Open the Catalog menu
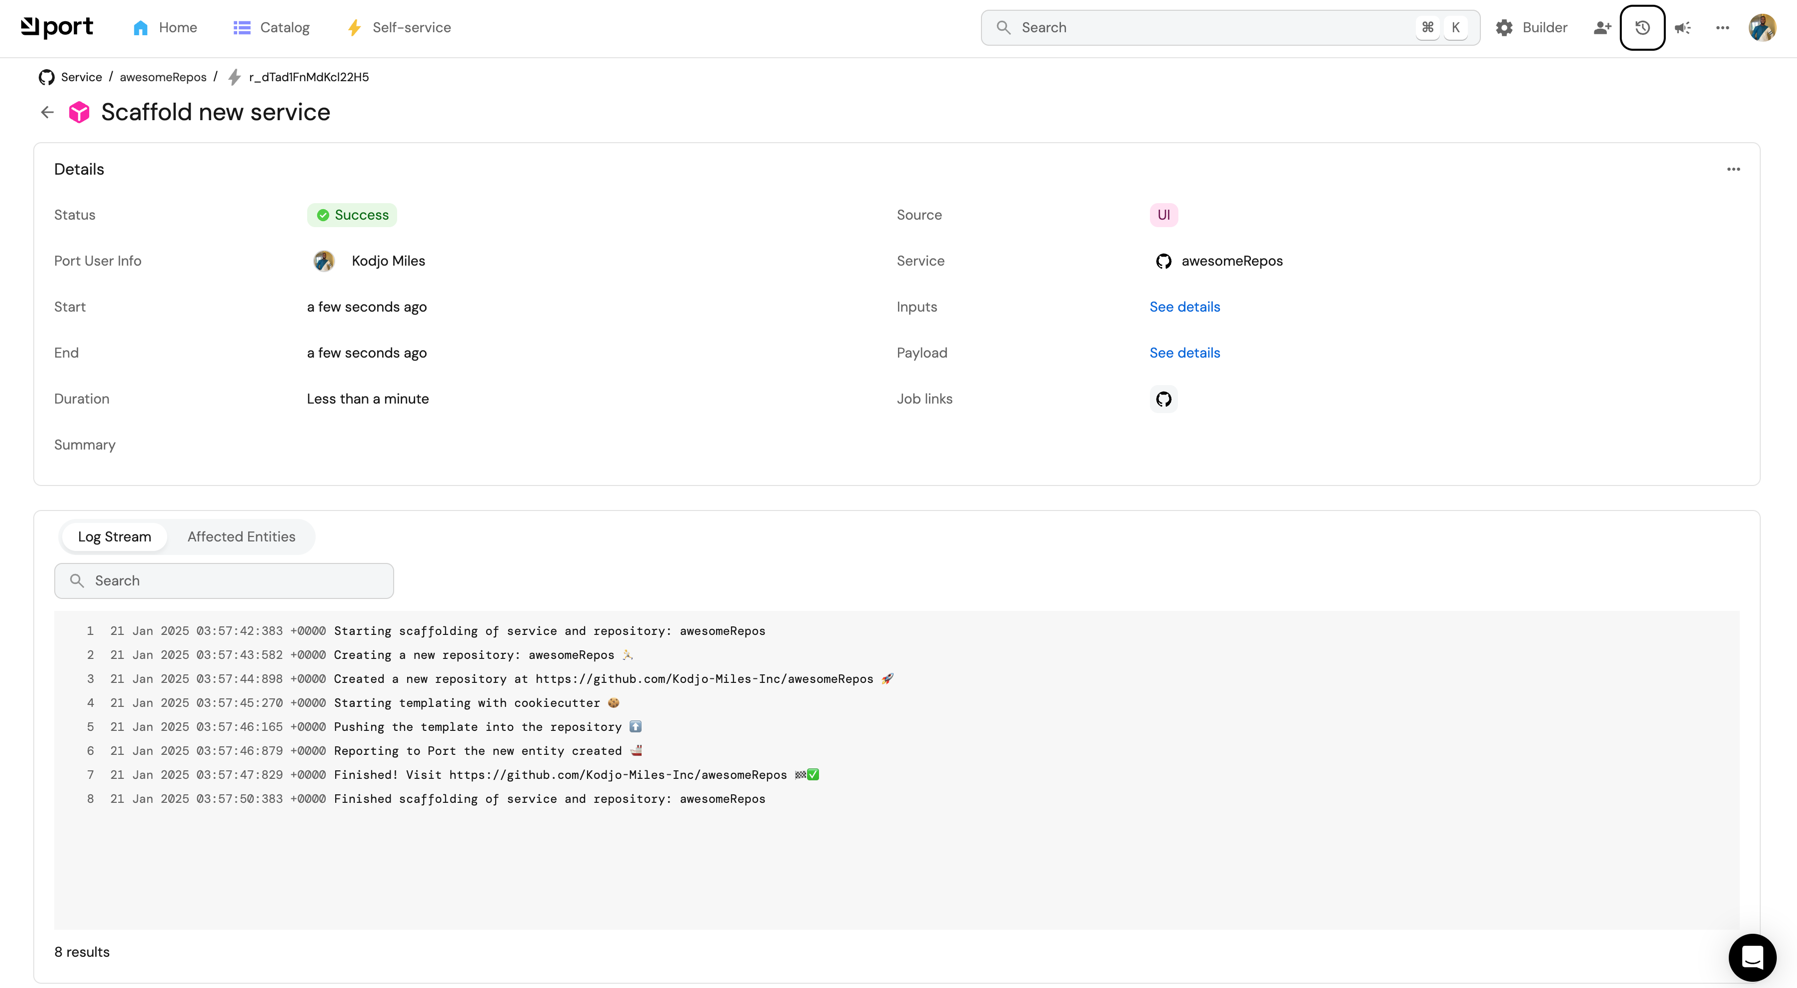This screenshot has width=1797, height=988. click(x=272, y=28)
